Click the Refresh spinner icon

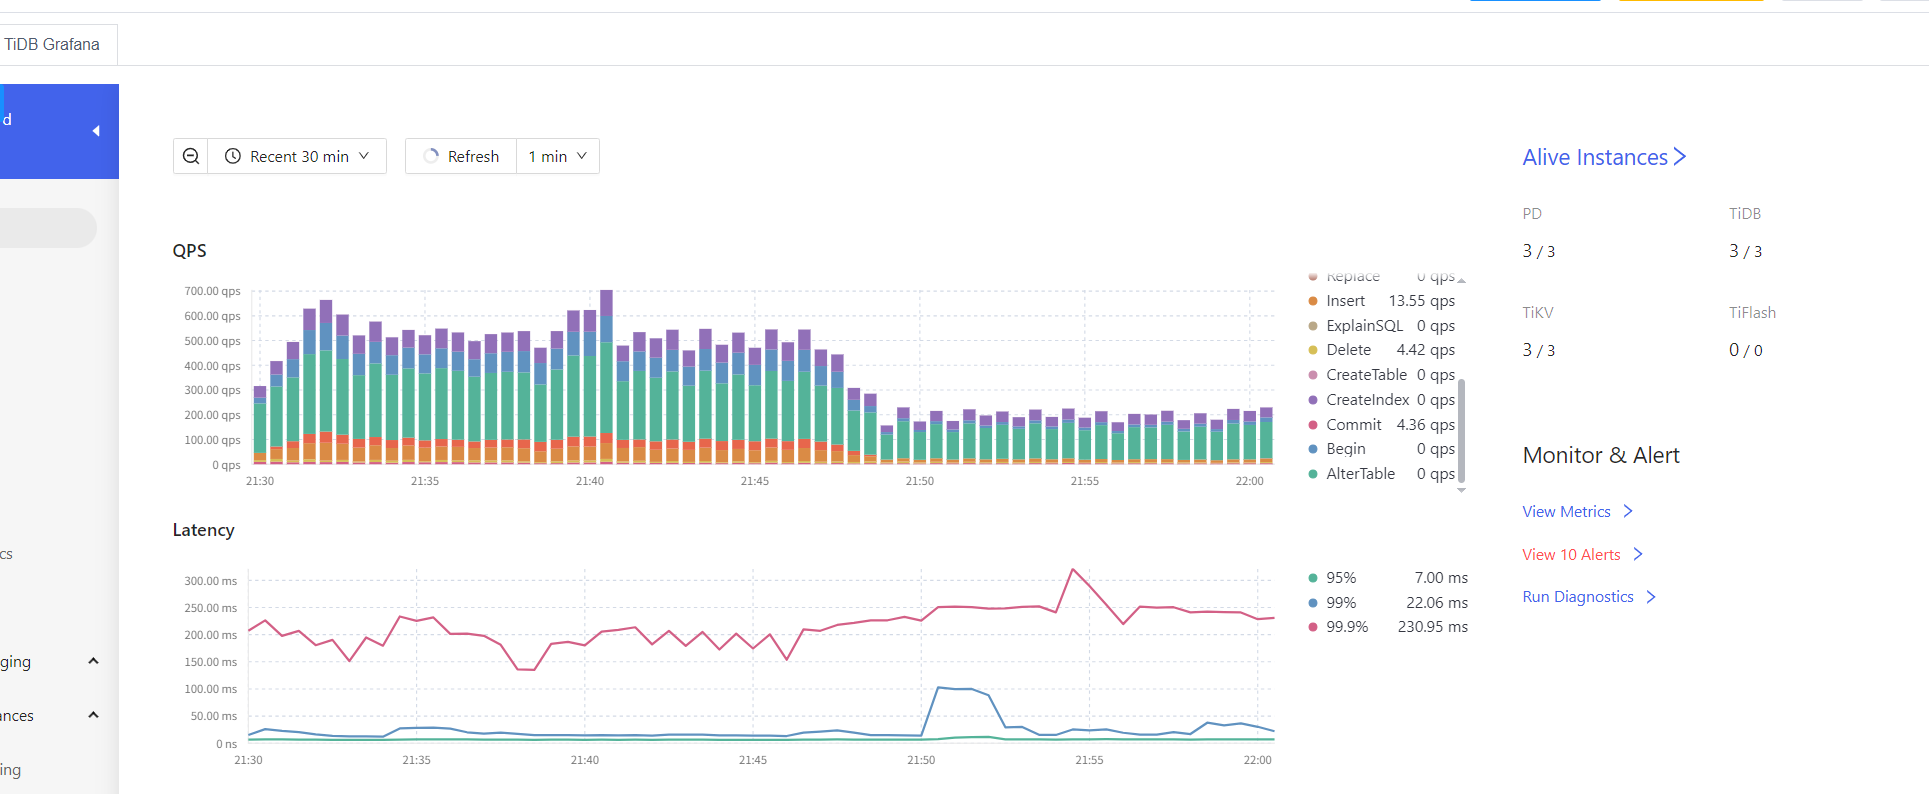tap(431, 156)
